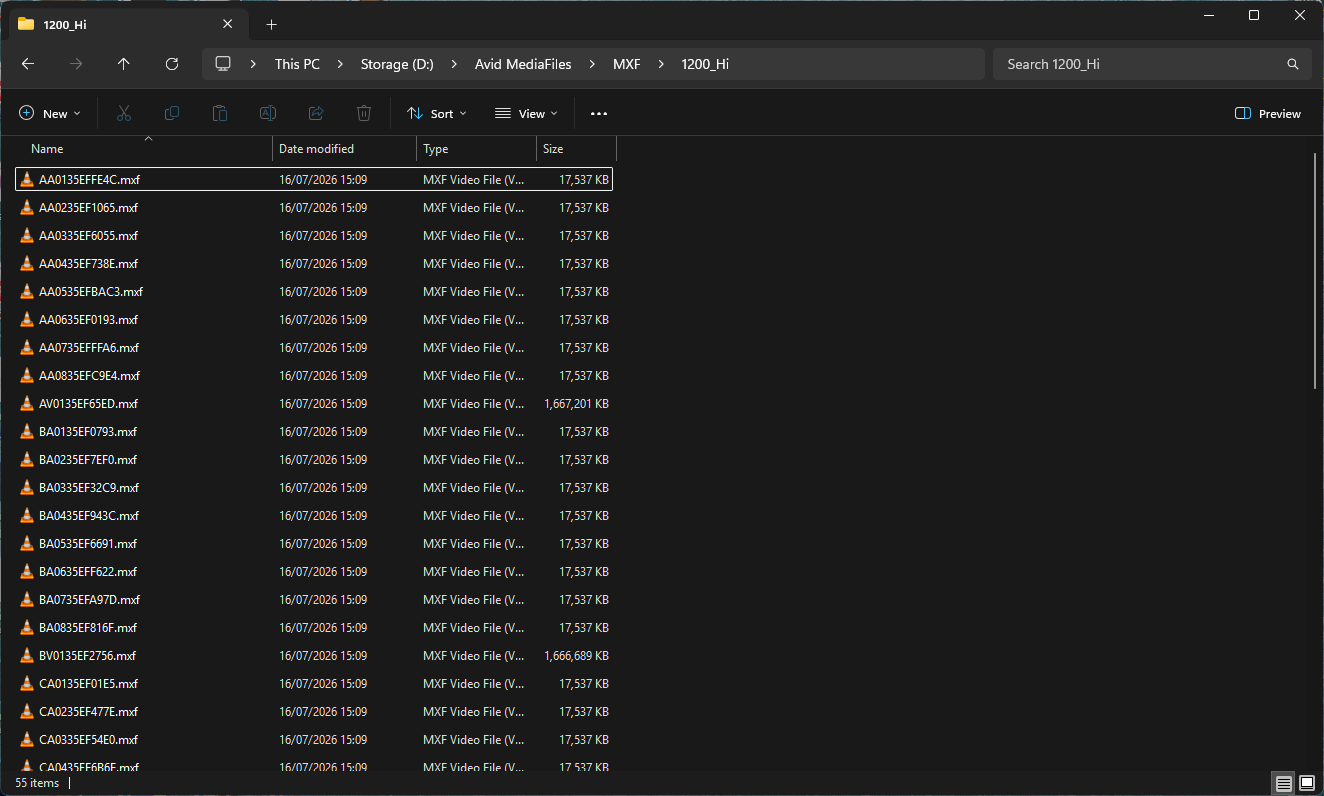This screenshot has width=1324, height=796.
Task: Switch to large thumbnails view icon
Action: 1307,783
